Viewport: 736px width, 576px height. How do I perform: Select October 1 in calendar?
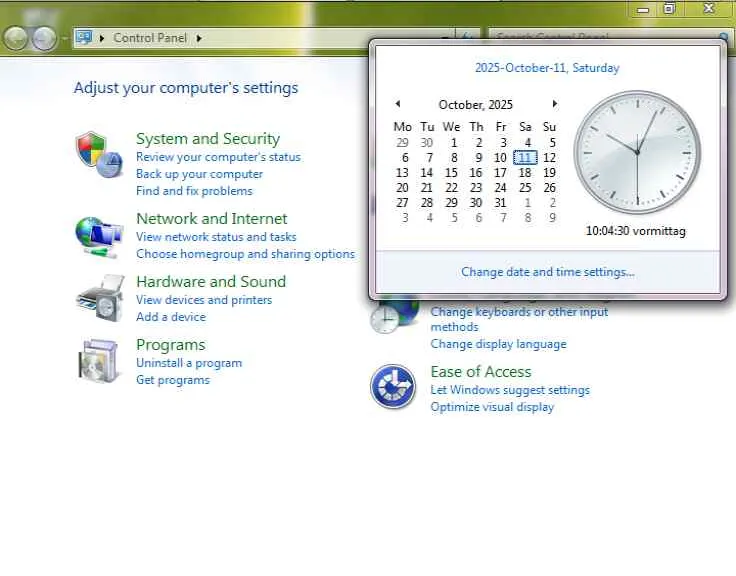click(453, 143)
